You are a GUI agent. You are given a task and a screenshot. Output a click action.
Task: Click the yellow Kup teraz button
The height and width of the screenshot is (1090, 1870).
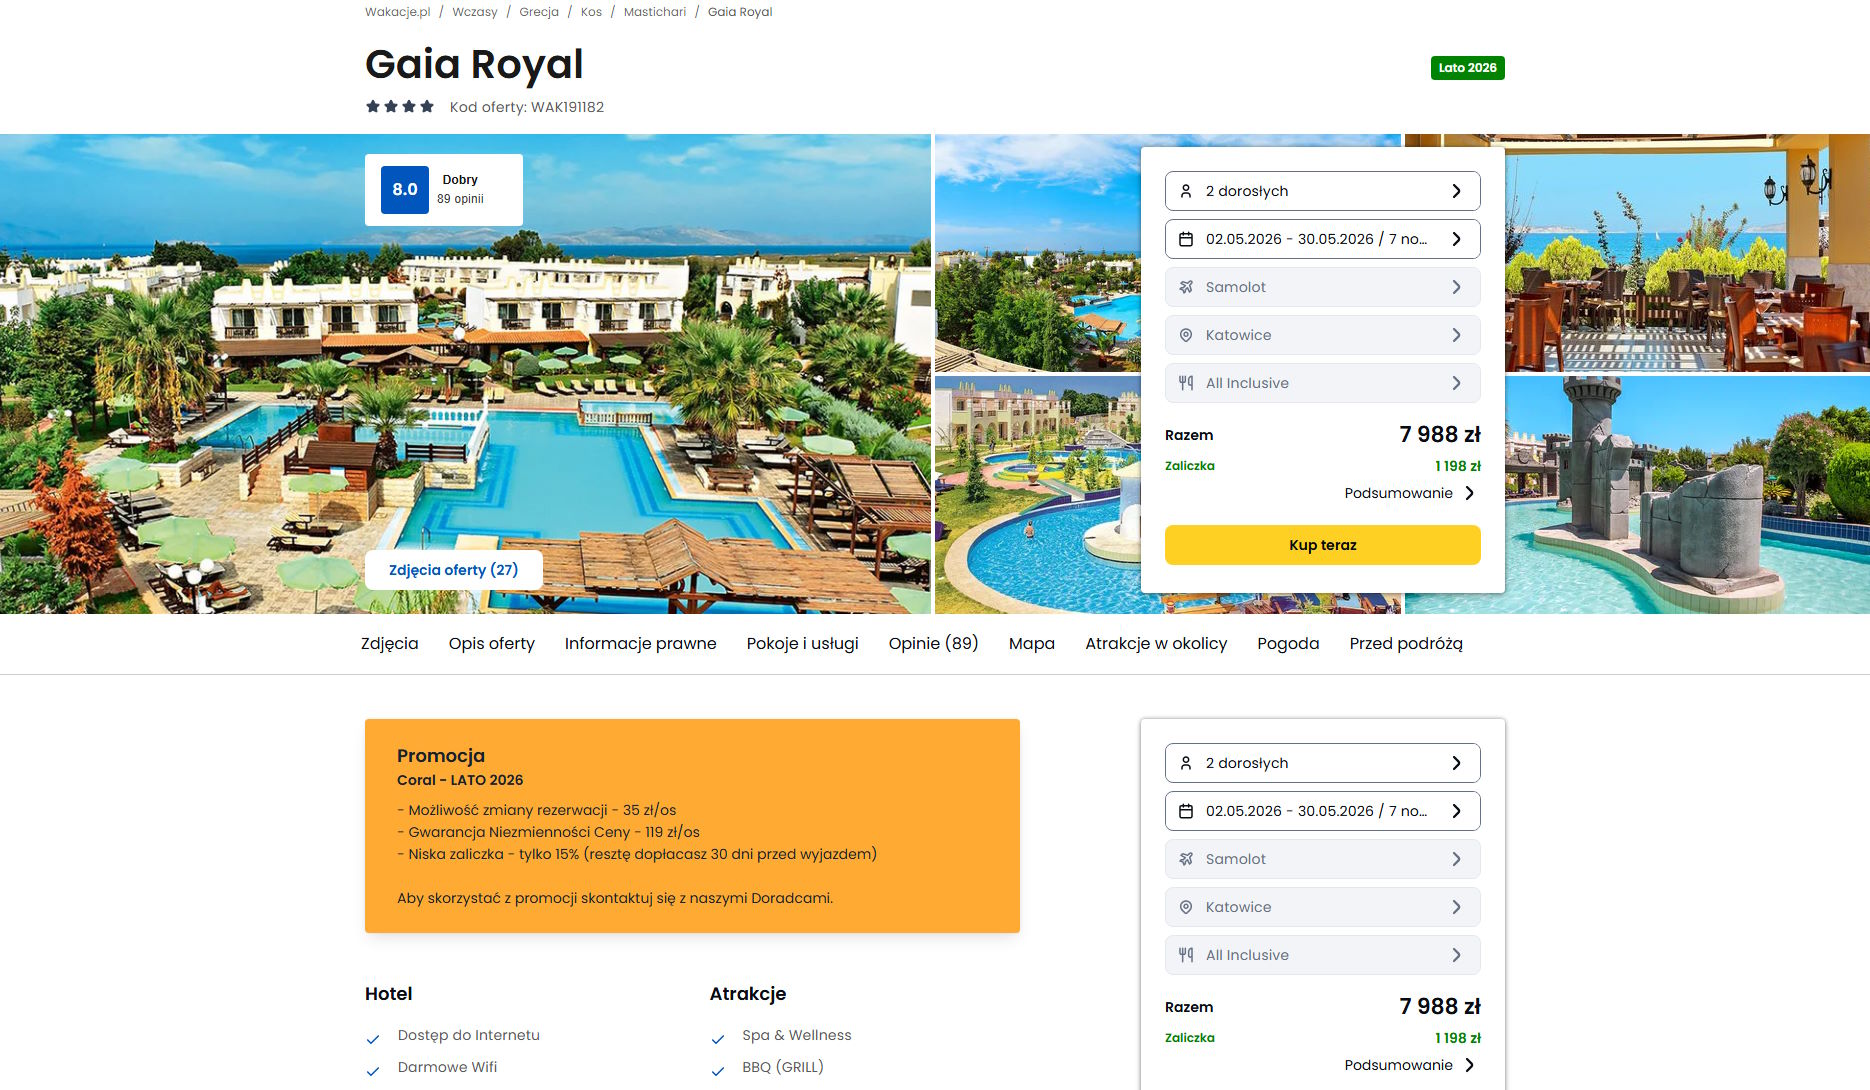click(x=1322, y=545)
